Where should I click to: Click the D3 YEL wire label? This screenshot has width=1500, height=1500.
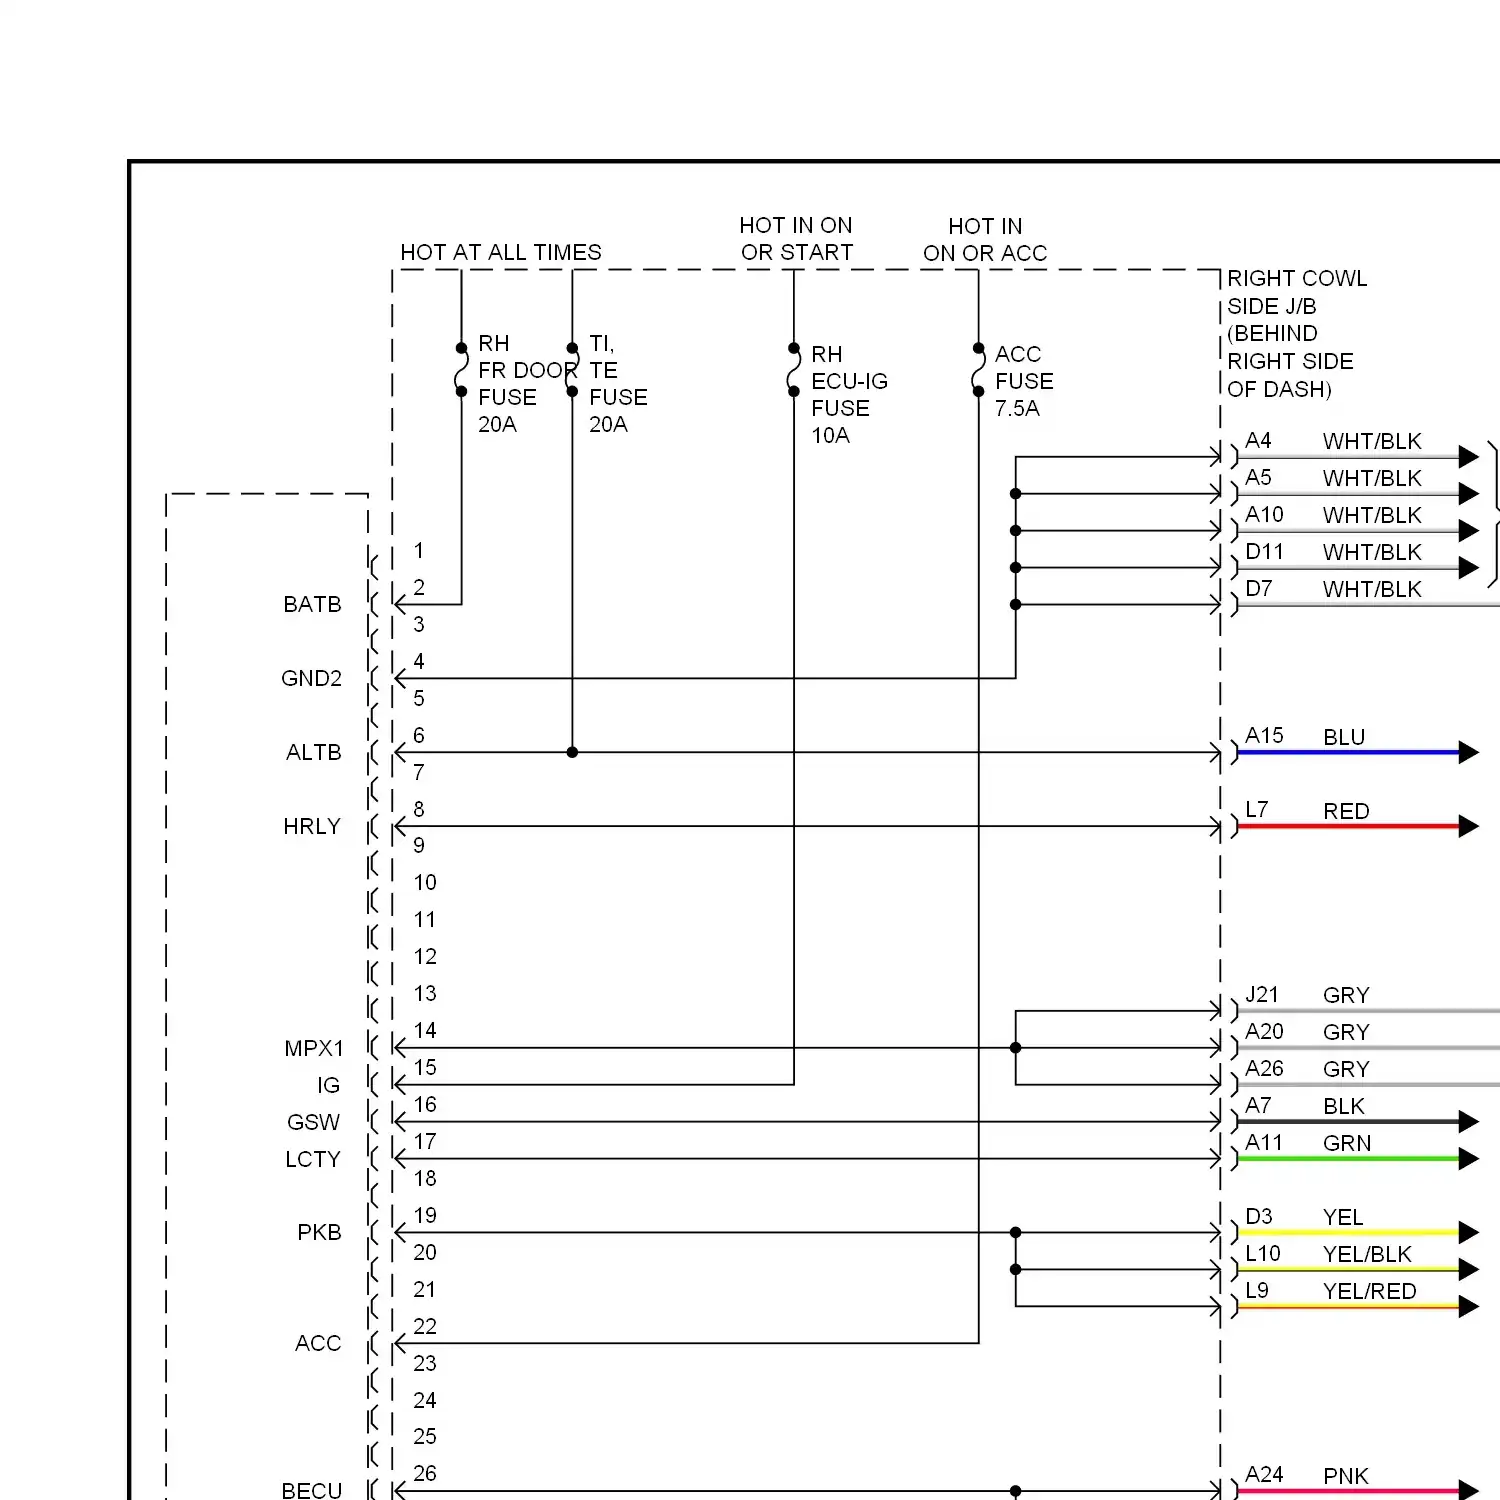[x=1304, y=1217]
